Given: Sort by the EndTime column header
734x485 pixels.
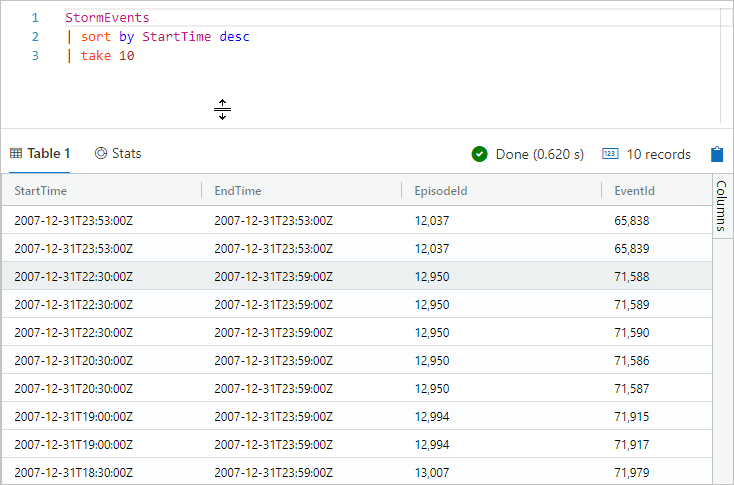Looking at the screenshot, I should tap(238, 190).
